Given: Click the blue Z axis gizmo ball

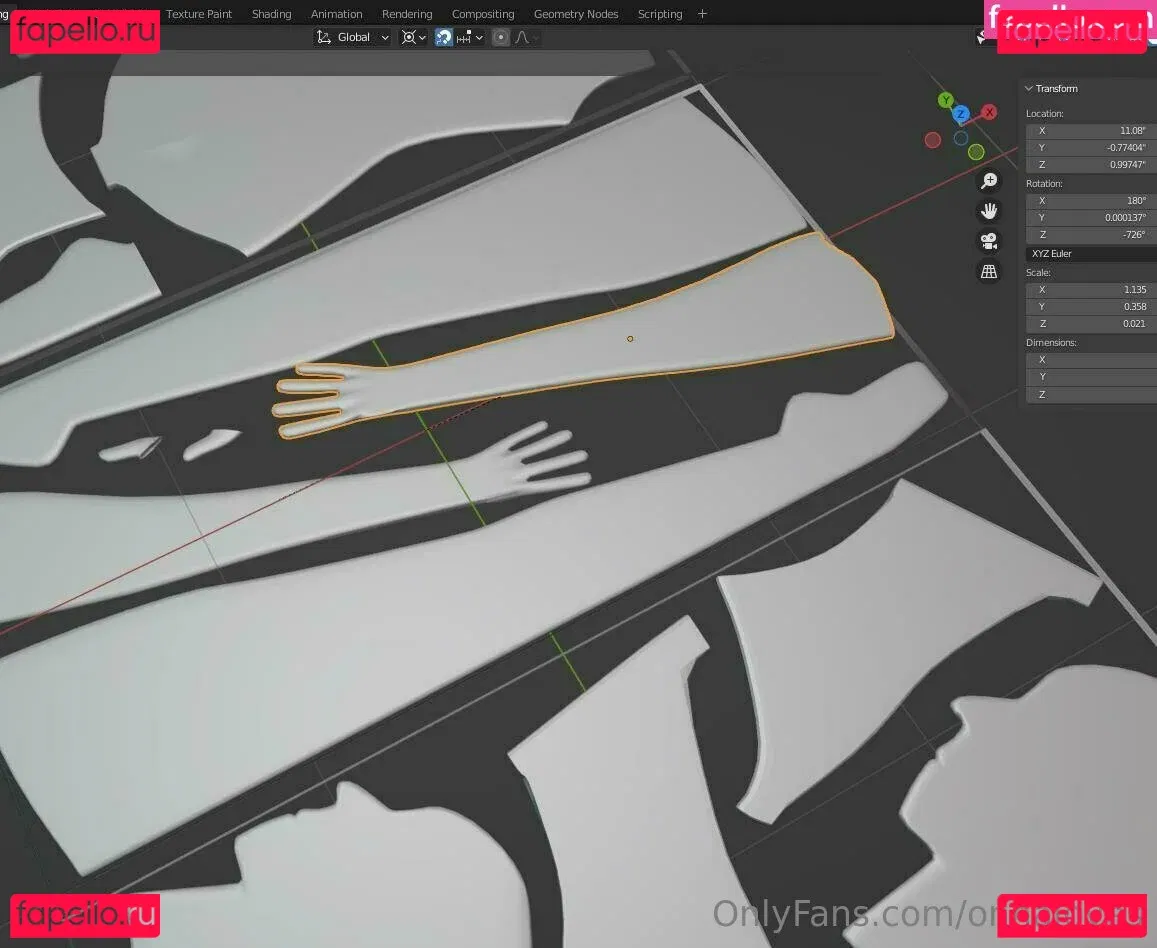Looking at the screenshot, I should click(961, 114).
